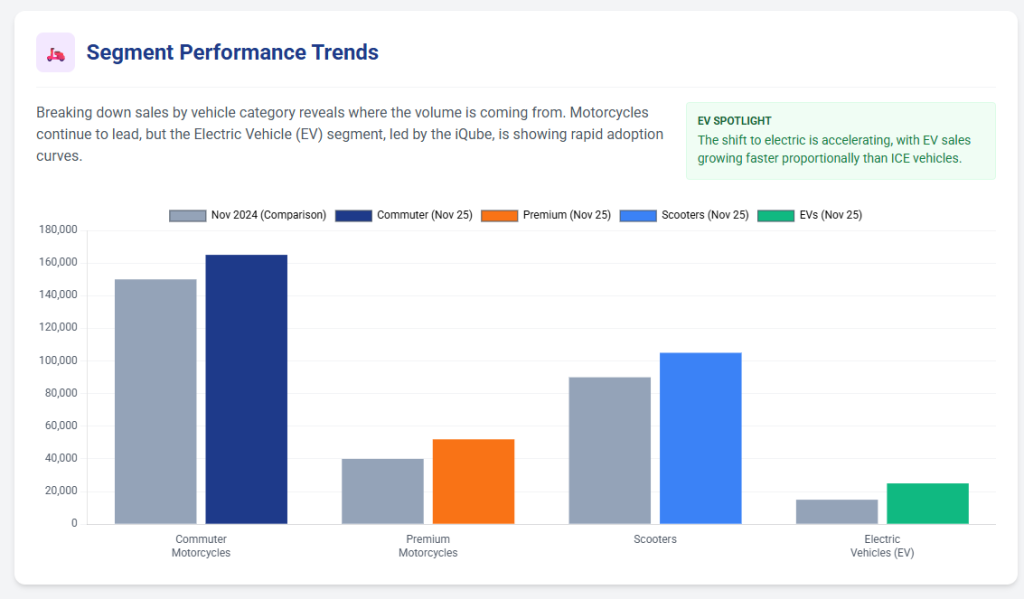This screenshot has width=1024, height=599.
Task: Select the orange Premium Motorcycles bar
Action: [x=473, y=481]
